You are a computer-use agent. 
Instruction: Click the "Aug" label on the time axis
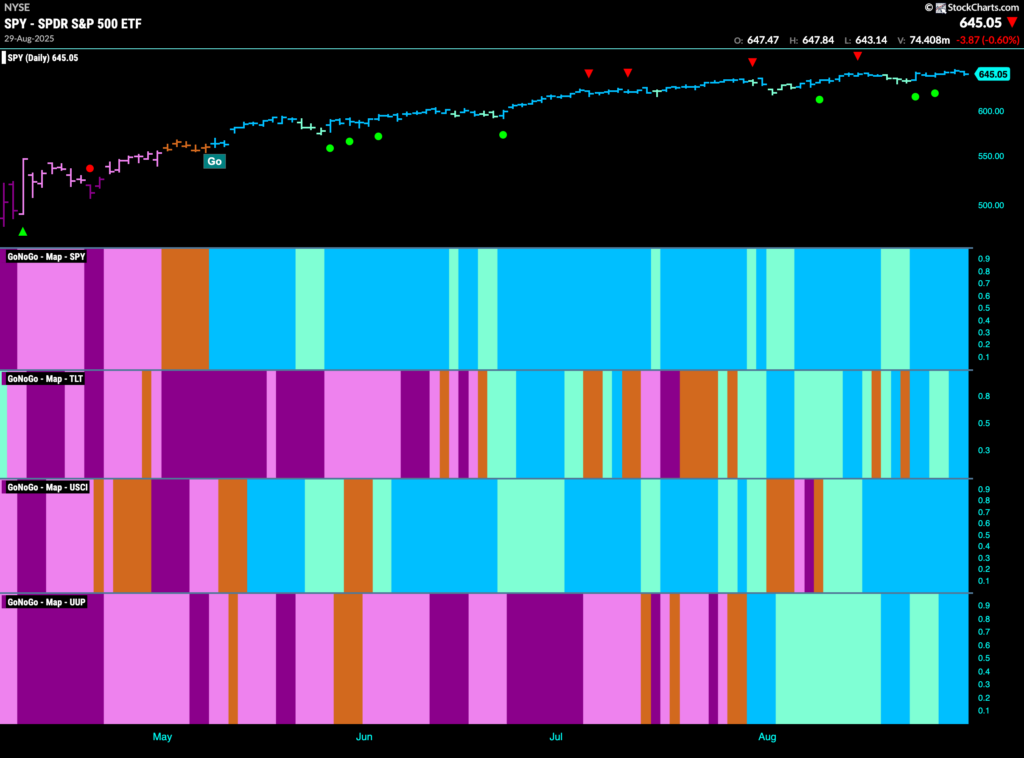pyautogui.click(x=767, y=736)
